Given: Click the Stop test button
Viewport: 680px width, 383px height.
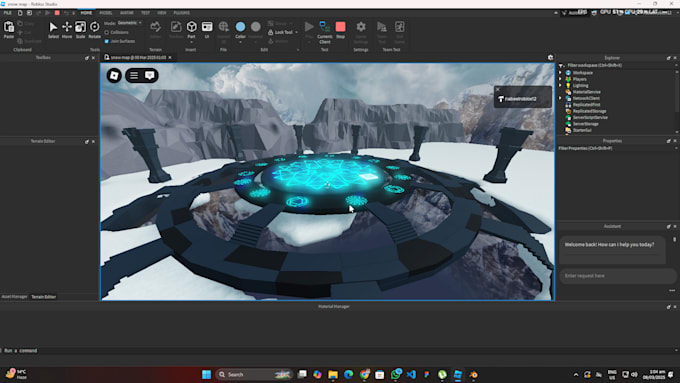Looking at the screenshot, I should point(340,30).
